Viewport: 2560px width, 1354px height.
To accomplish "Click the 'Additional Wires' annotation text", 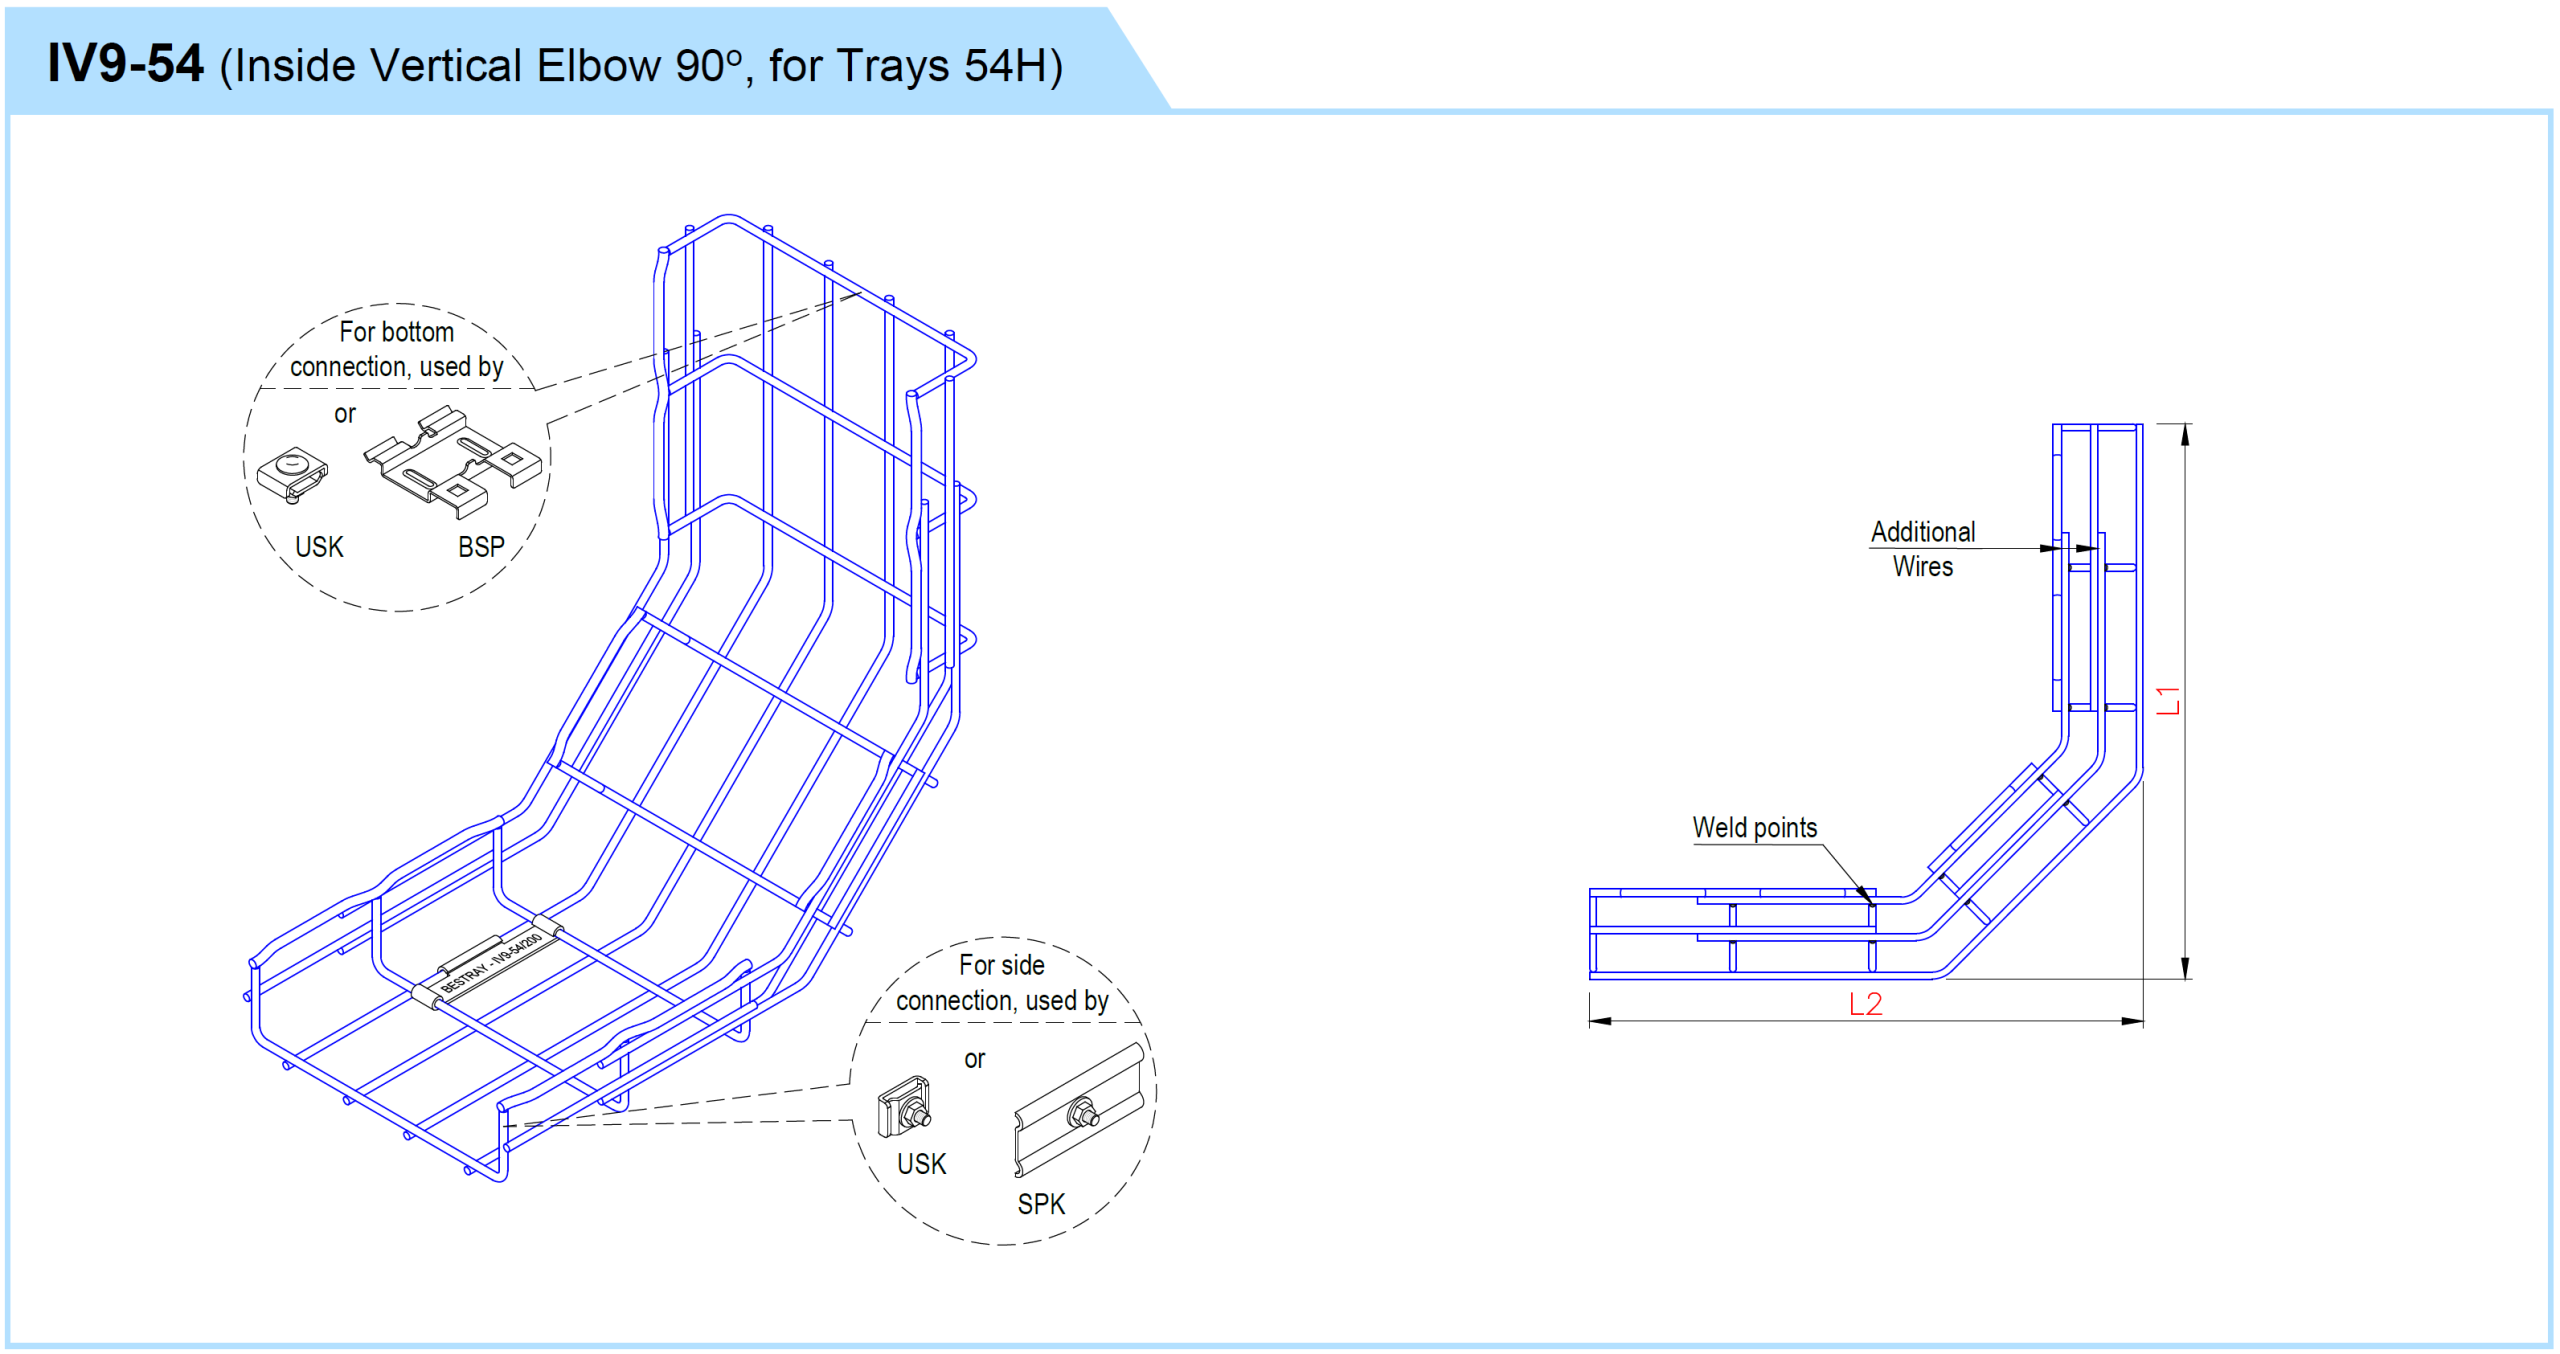I will tap(1922, 548).
